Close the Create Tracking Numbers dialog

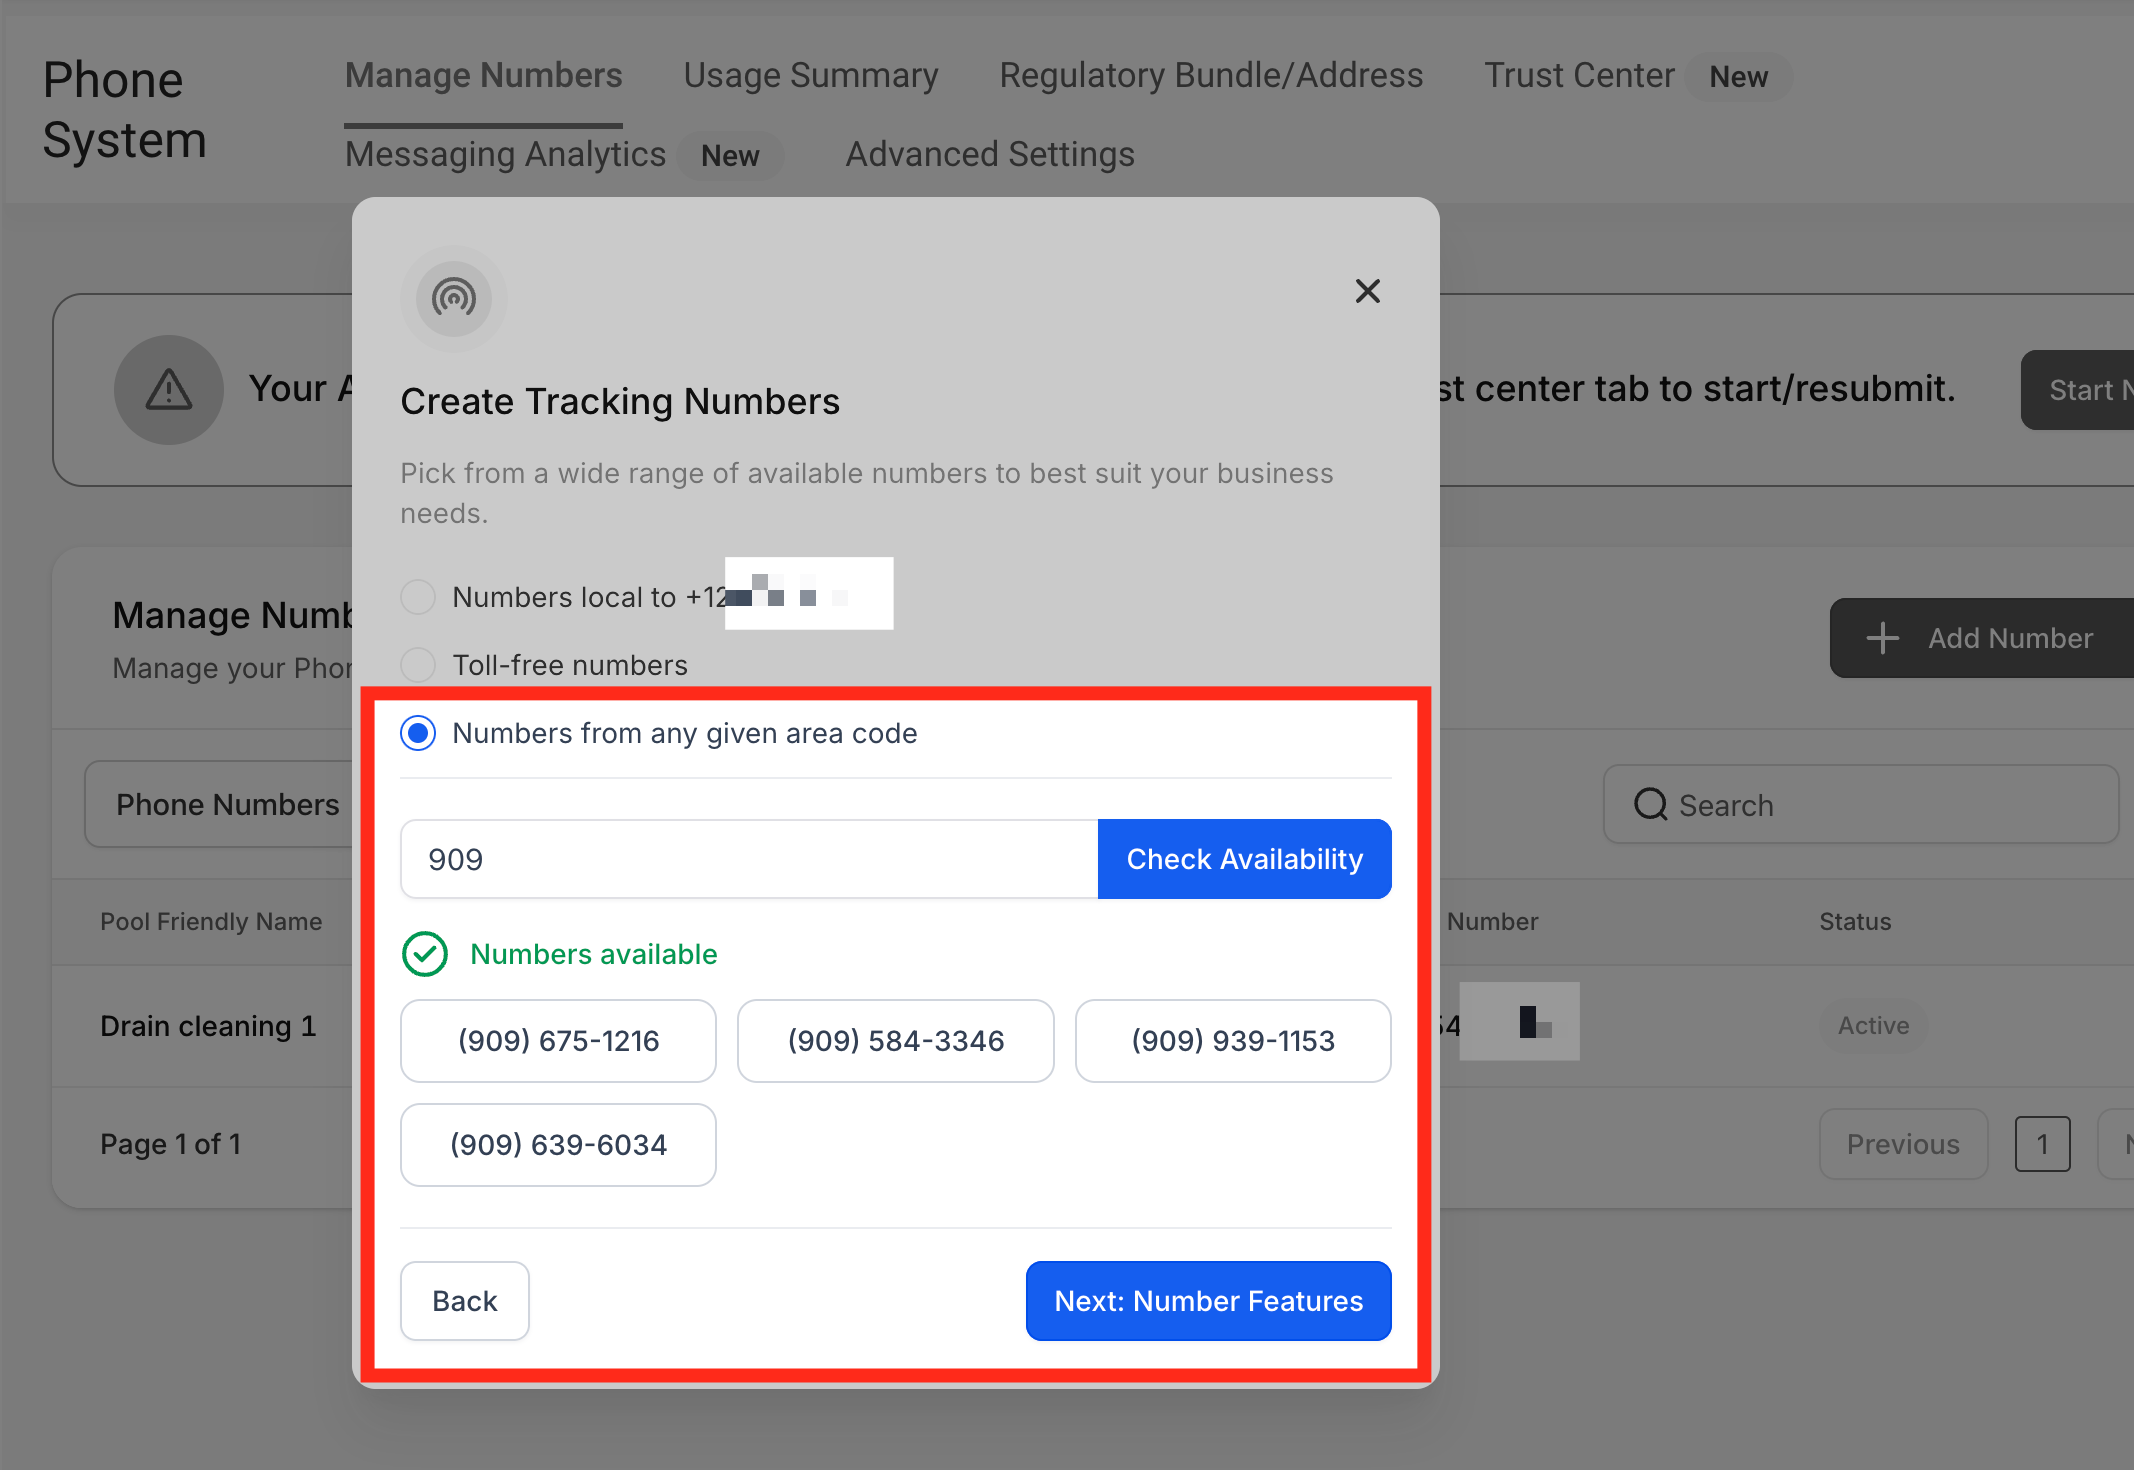[1367, 291]
